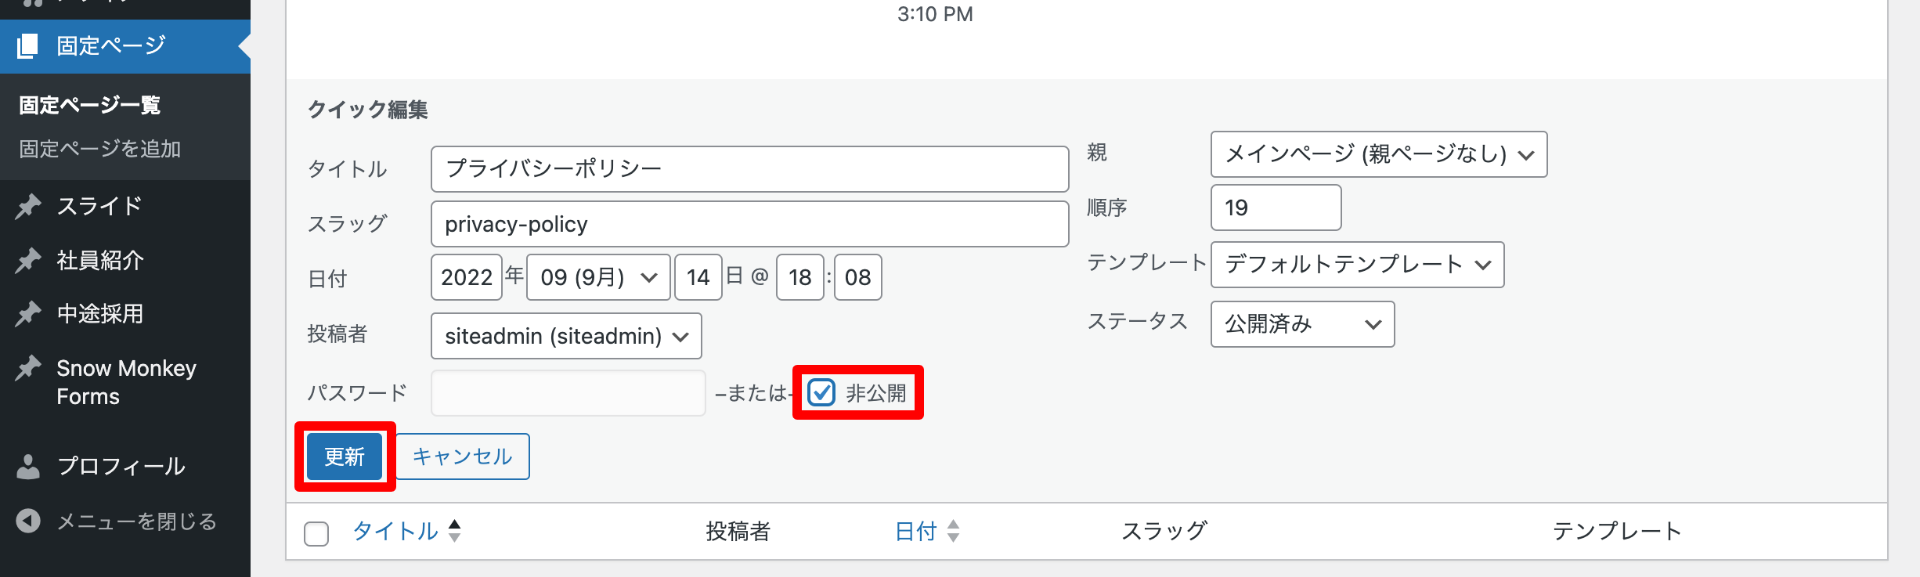Uncheck the 非公開 checkbox

[821, 393]
